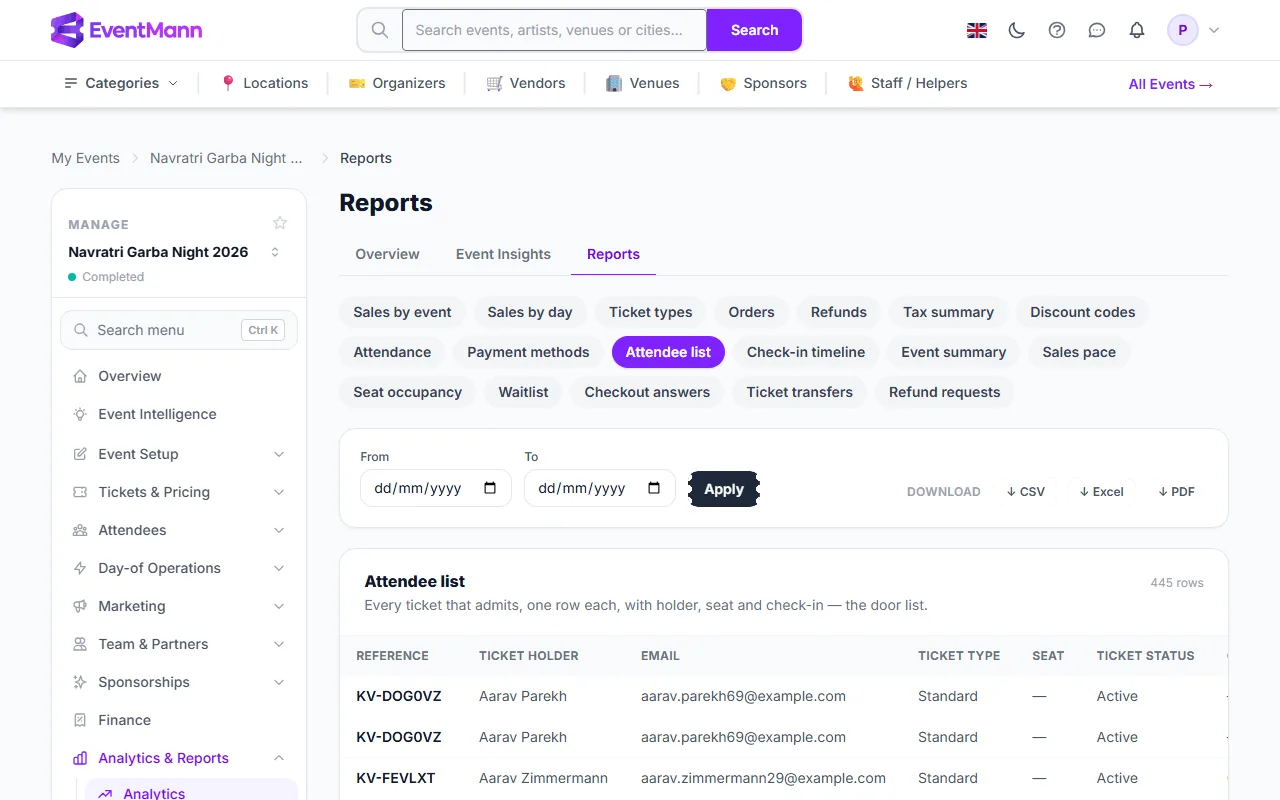Image resolution: width=1280 pixels, height=800 pixels.
Task: Open Finance in the sidebar
Action: pyautogui.click(x=179, y=720)
